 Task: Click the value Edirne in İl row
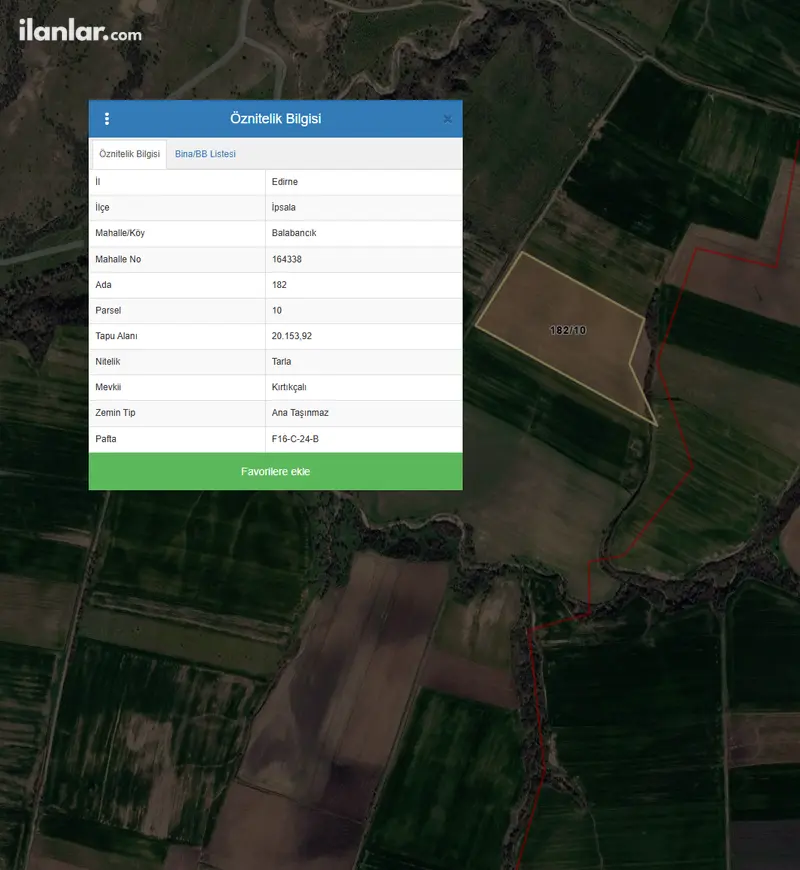[285, 182]
